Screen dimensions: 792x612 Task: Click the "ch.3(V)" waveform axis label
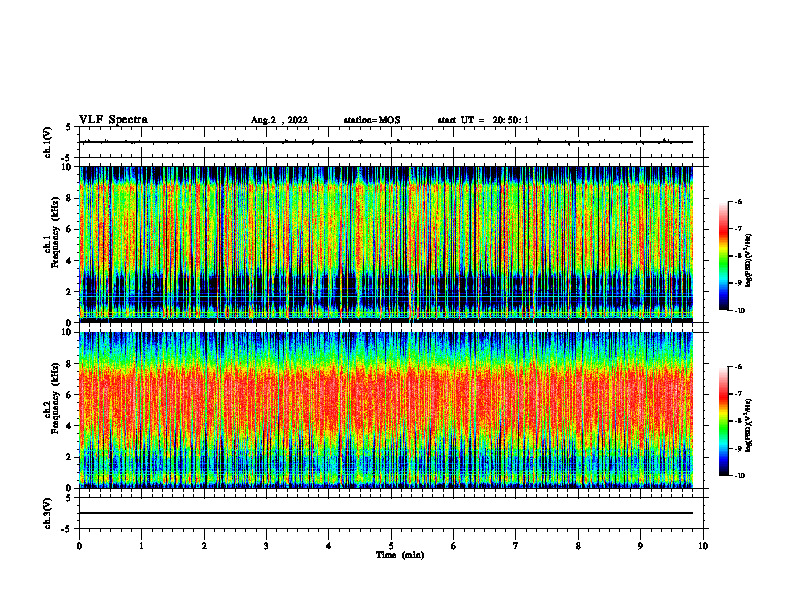48,513
